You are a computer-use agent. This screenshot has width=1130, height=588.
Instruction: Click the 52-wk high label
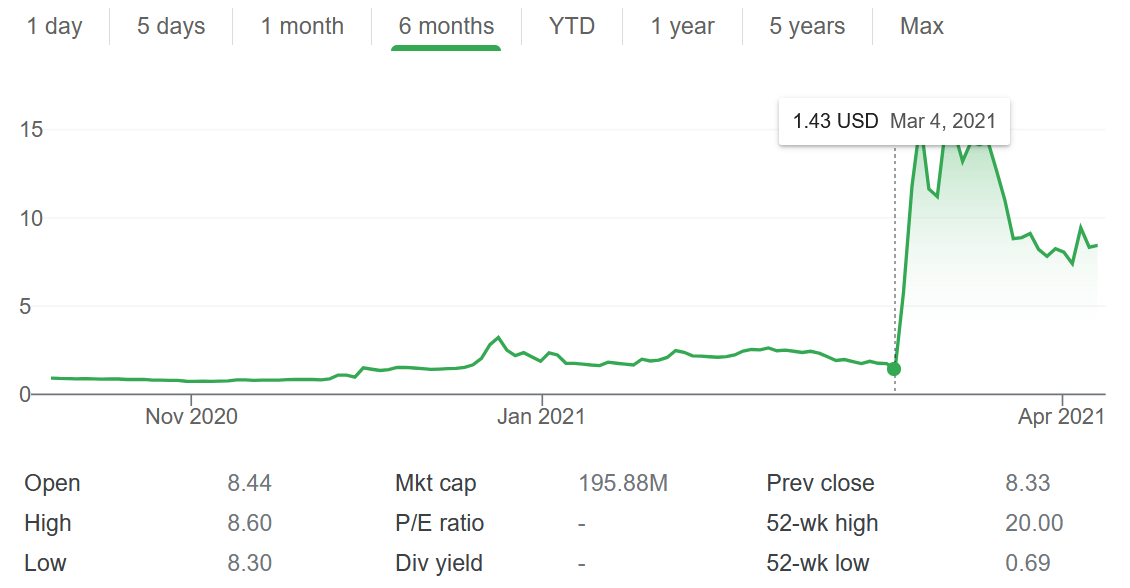(822, 523)
